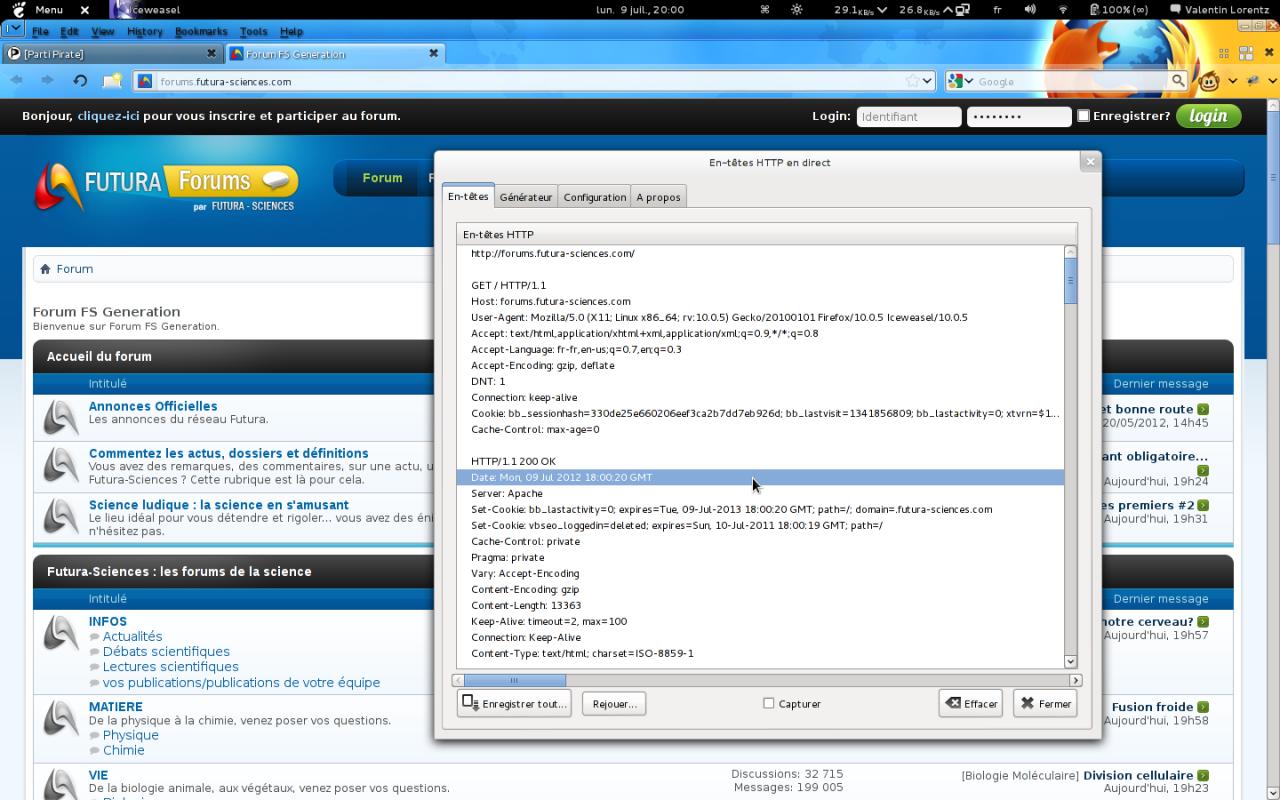Click the green login button
Viewport: 1280px width, 800px height.
1209,116
